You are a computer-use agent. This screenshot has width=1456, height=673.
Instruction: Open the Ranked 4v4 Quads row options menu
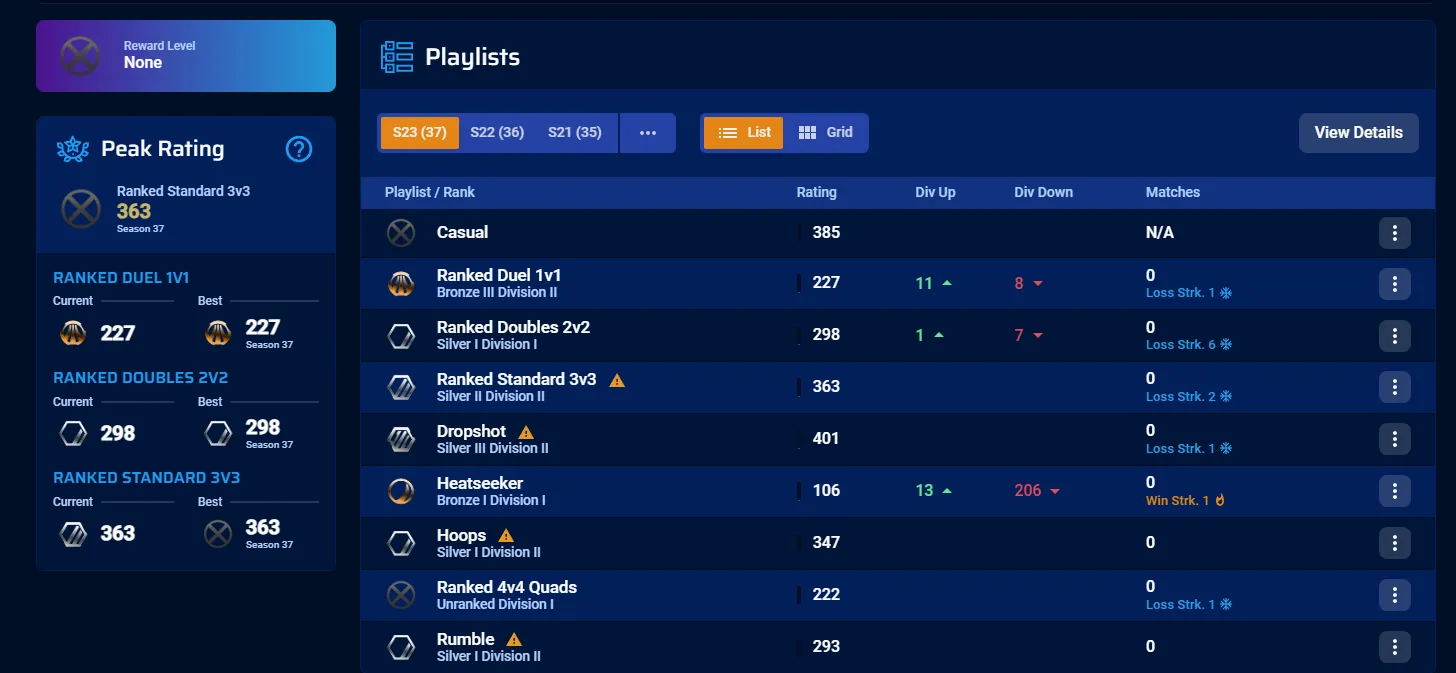pos(1395,595)
